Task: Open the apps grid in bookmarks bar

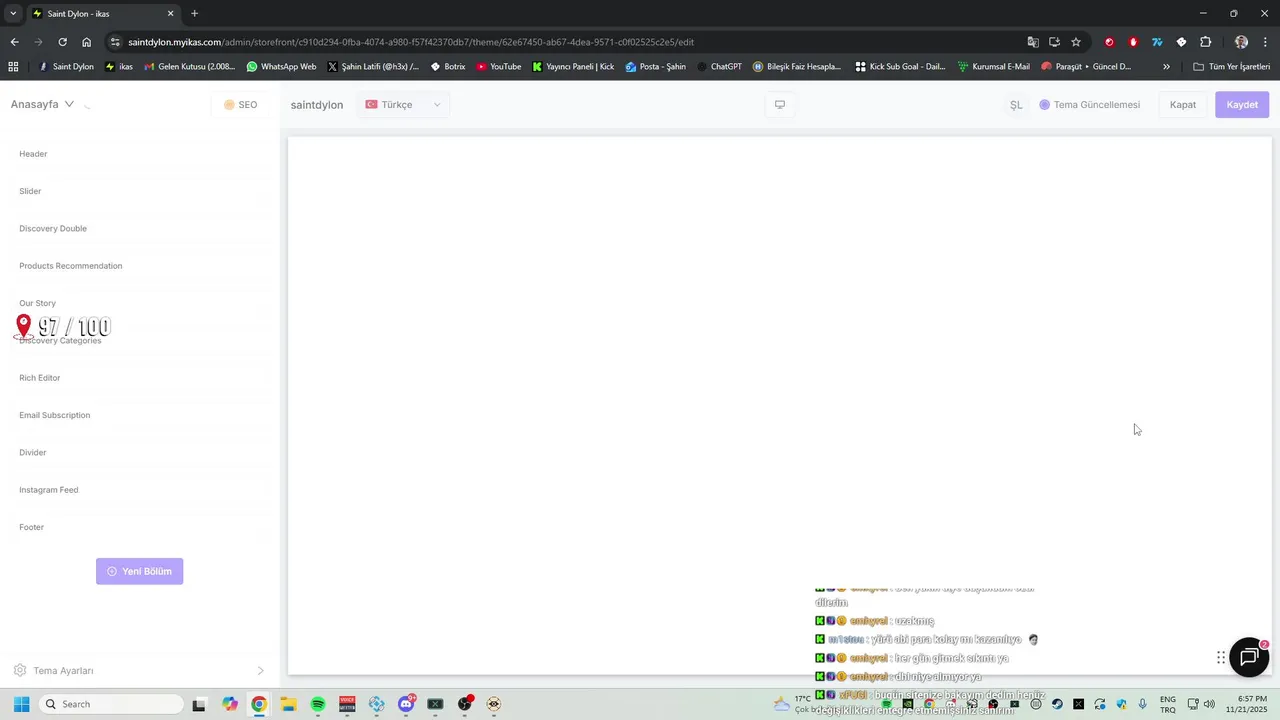Action: 13,67
